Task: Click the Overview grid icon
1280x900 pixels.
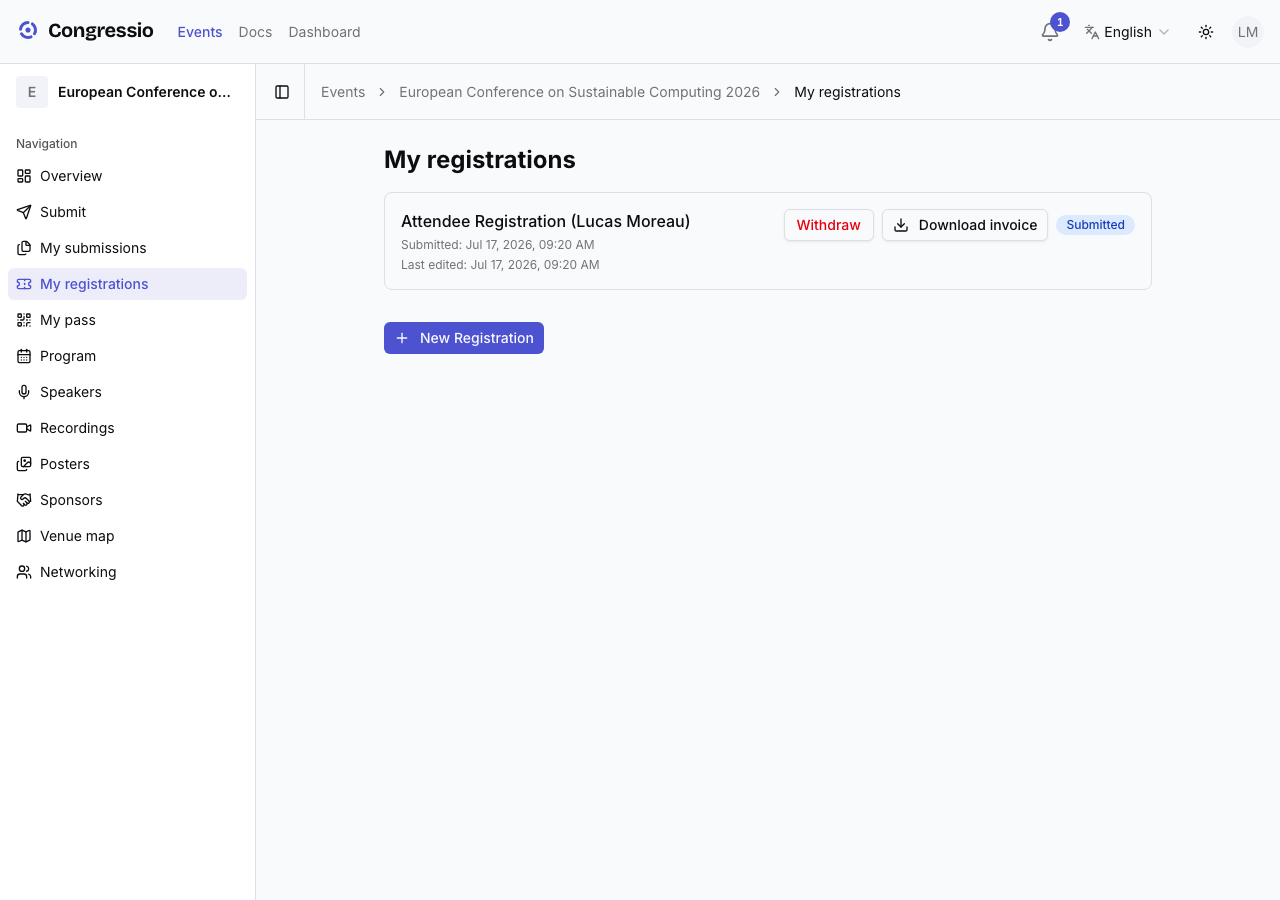Action: [x=24, y=176]
